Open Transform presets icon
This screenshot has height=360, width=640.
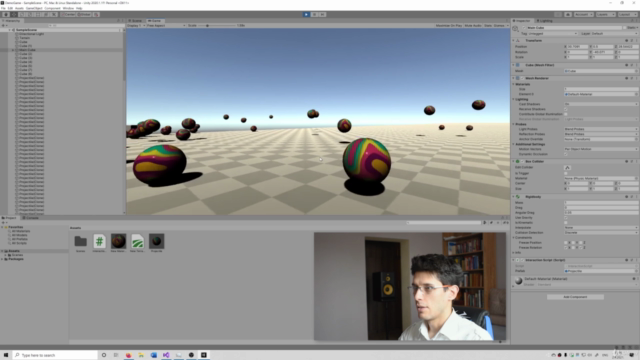point(631,40)
